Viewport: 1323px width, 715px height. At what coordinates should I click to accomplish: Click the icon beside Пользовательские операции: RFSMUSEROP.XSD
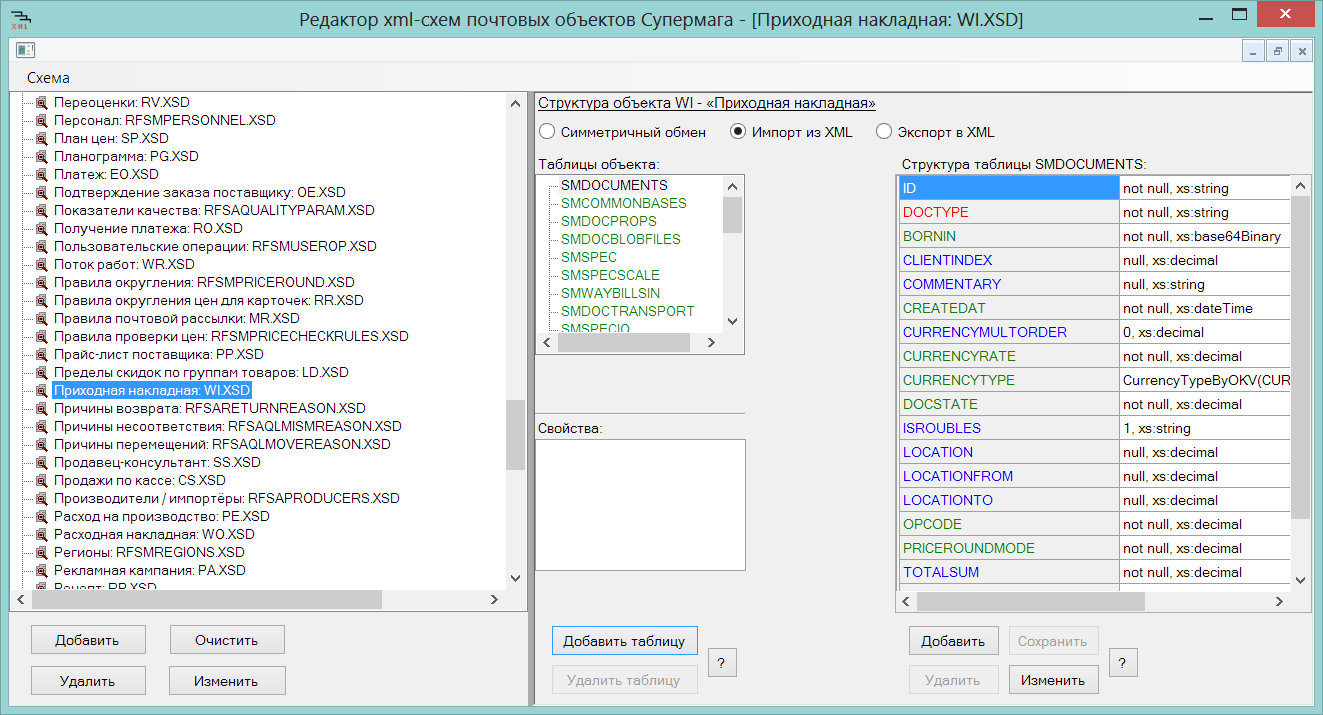42,246
